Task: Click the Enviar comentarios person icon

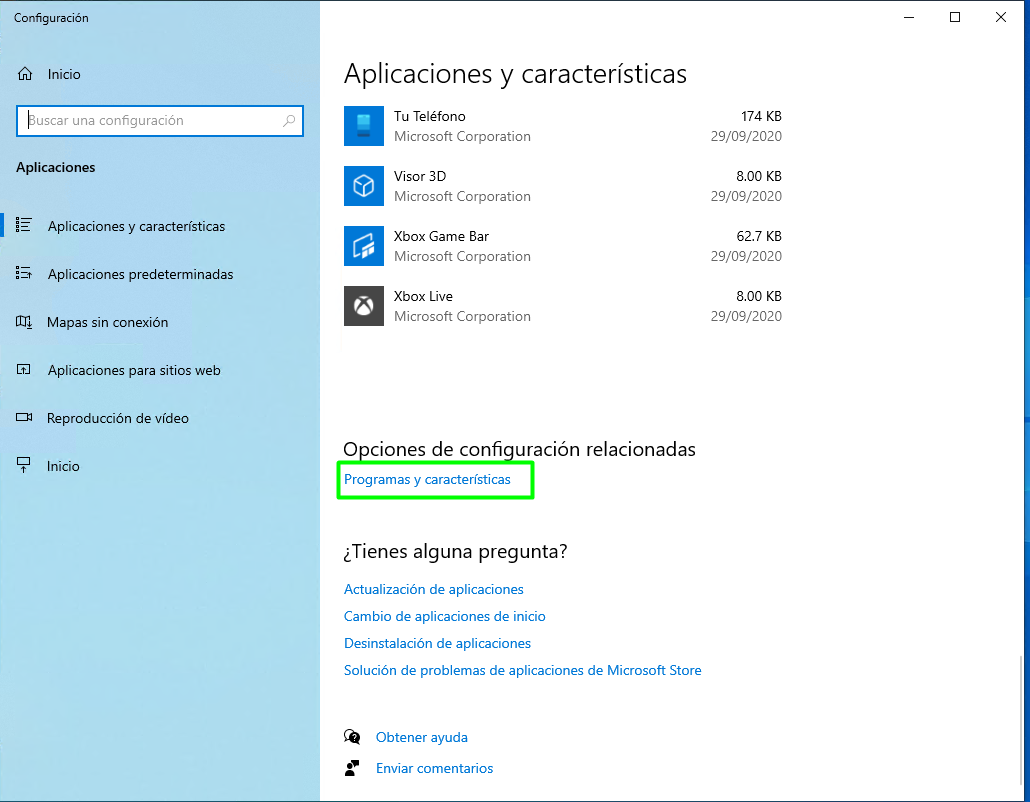Action: (352, 768)
